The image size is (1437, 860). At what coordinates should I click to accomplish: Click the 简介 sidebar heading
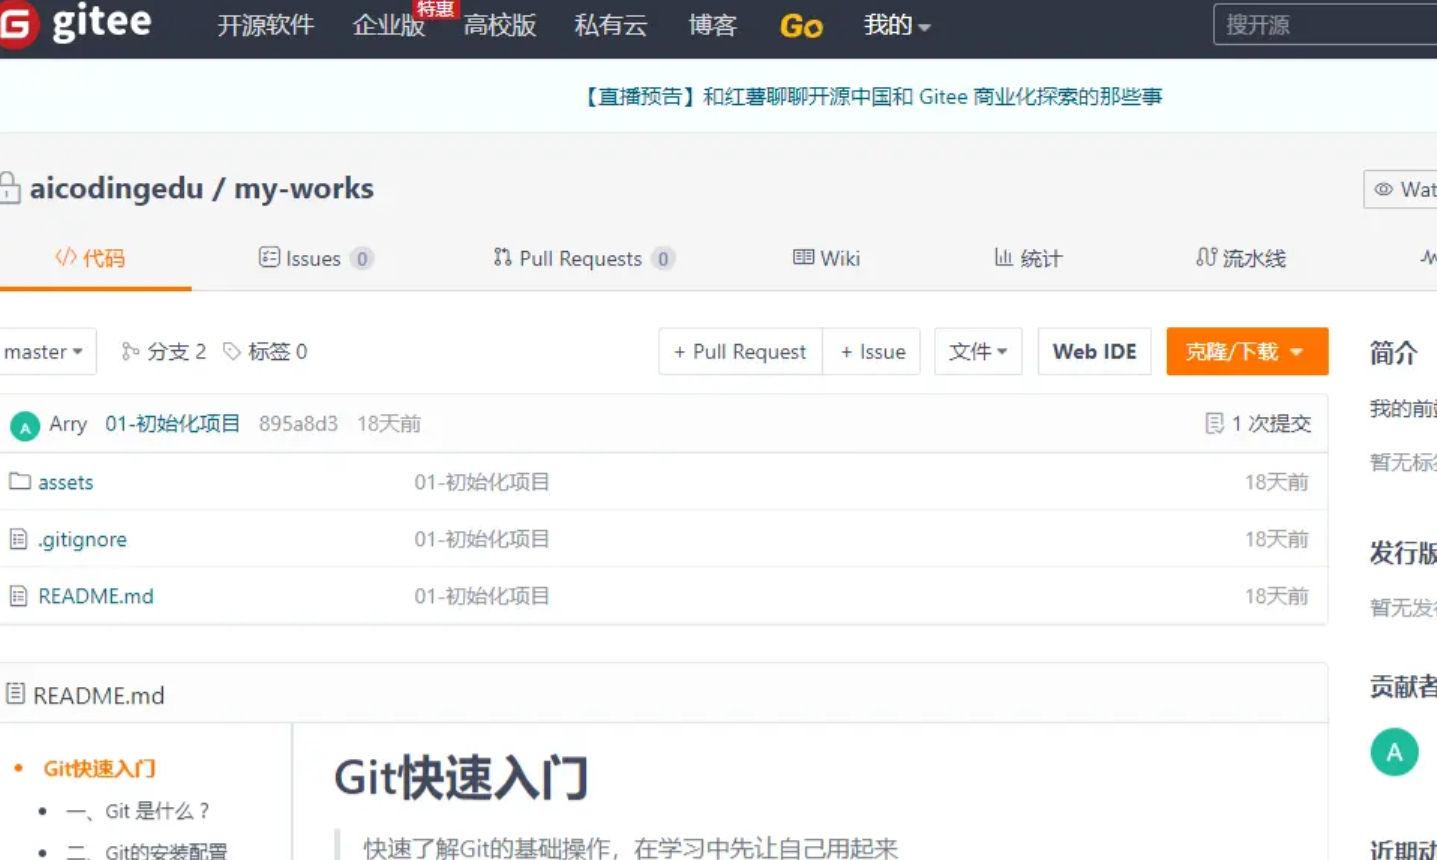coord(1393,353)
